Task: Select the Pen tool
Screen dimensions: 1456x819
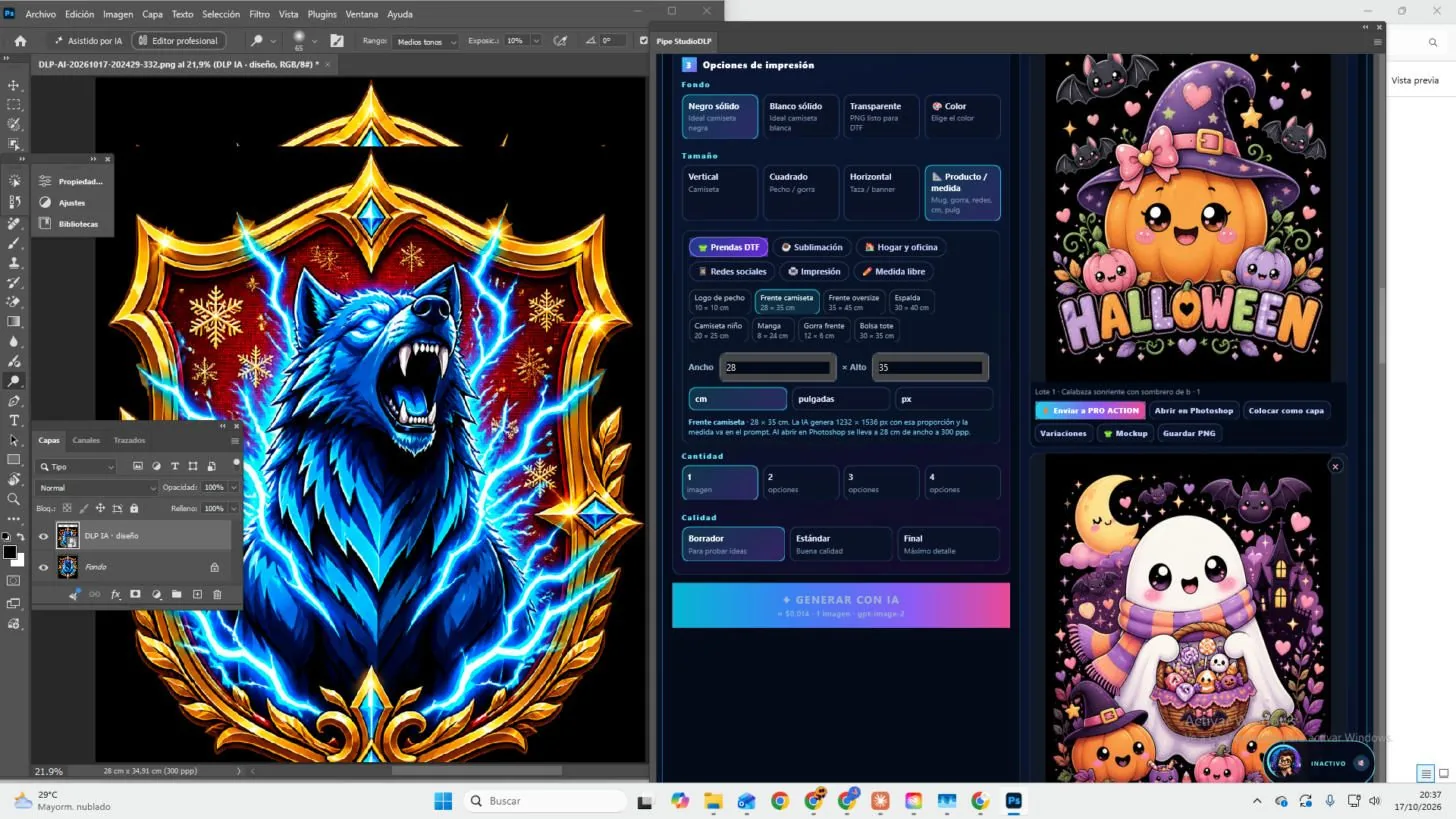Action: [x=14, y=401]
